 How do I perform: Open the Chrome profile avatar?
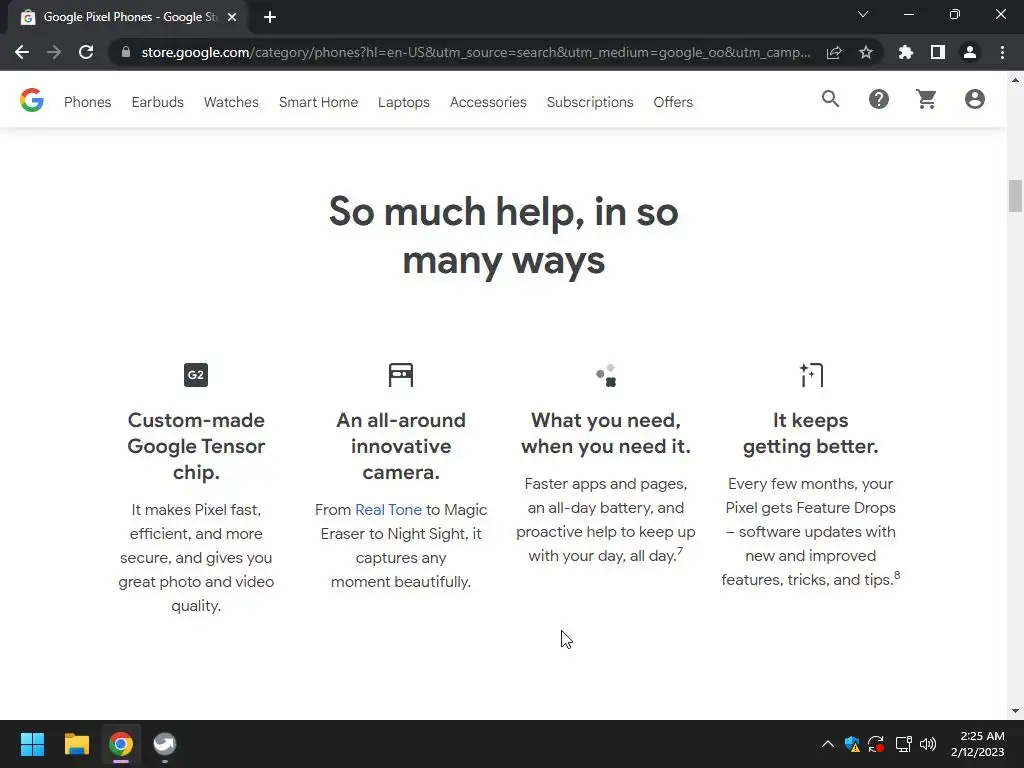pyautogui.click(x=970, y=52)
